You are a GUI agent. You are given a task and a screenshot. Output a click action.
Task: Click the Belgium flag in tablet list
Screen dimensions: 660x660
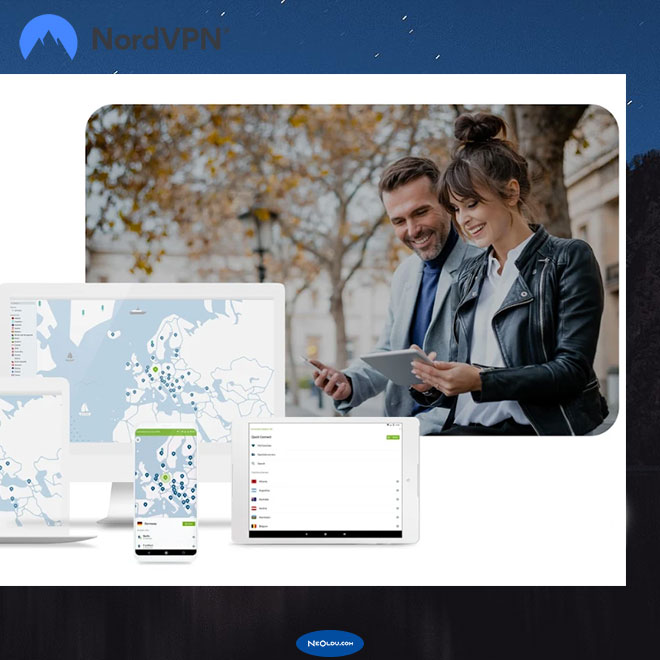click(256, 525)
